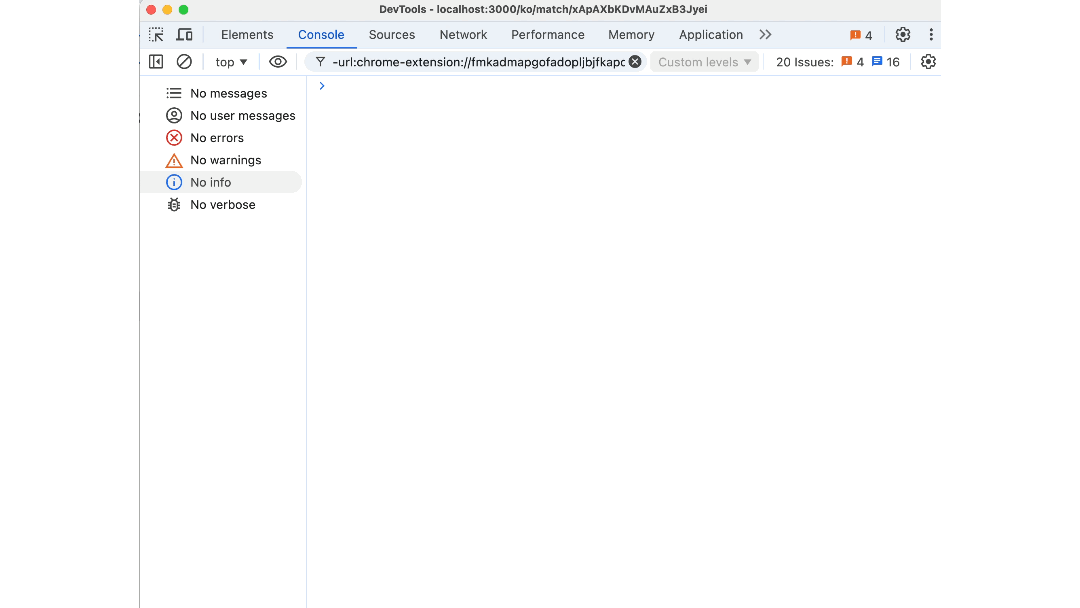
Task: Close the DevTools window with the red button
Action: (151, 10)
